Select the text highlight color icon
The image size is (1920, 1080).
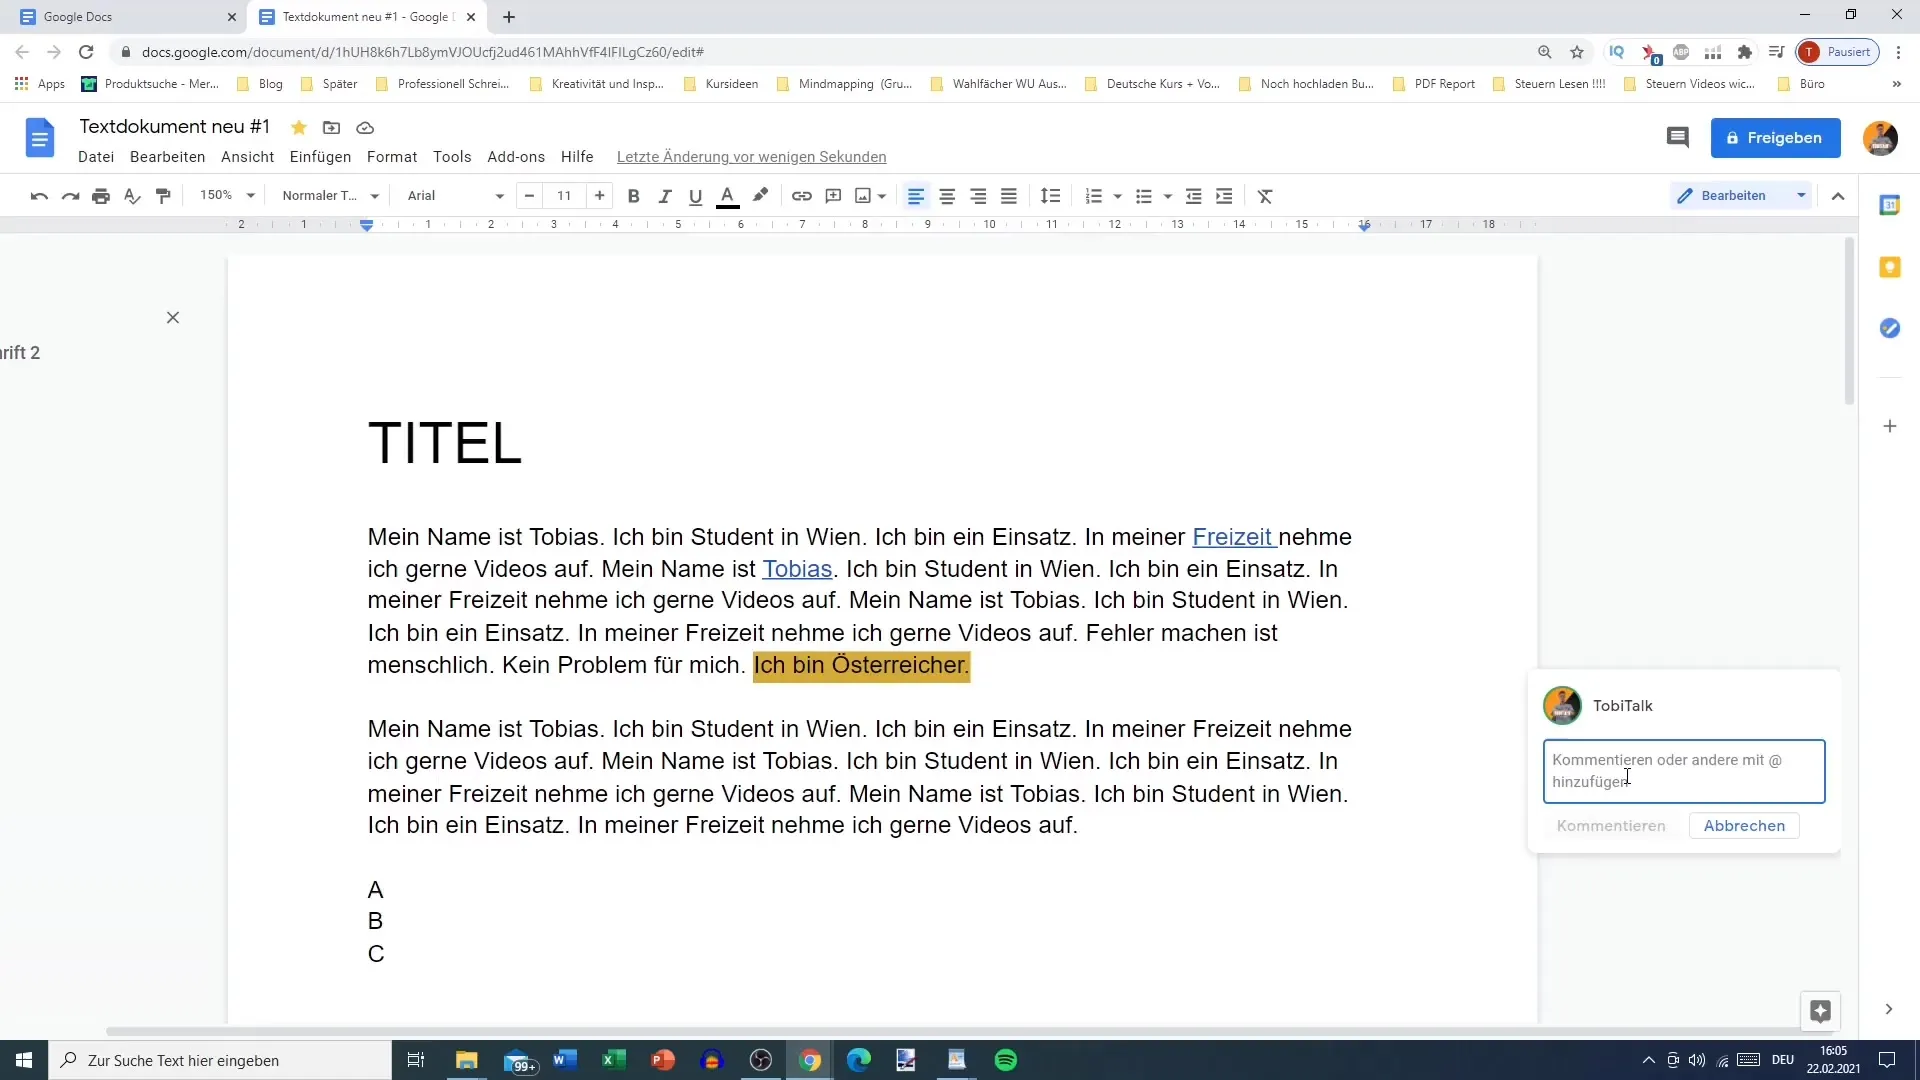point(761,195)
